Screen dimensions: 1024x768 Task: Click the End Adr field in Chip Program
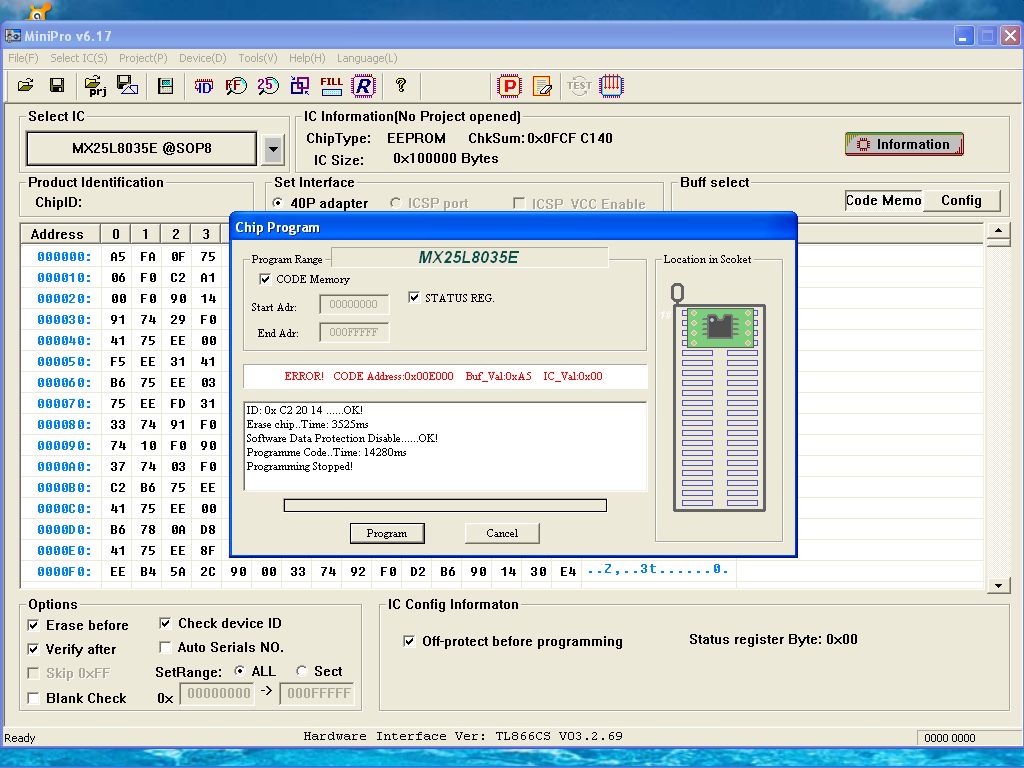coord(354,332)
